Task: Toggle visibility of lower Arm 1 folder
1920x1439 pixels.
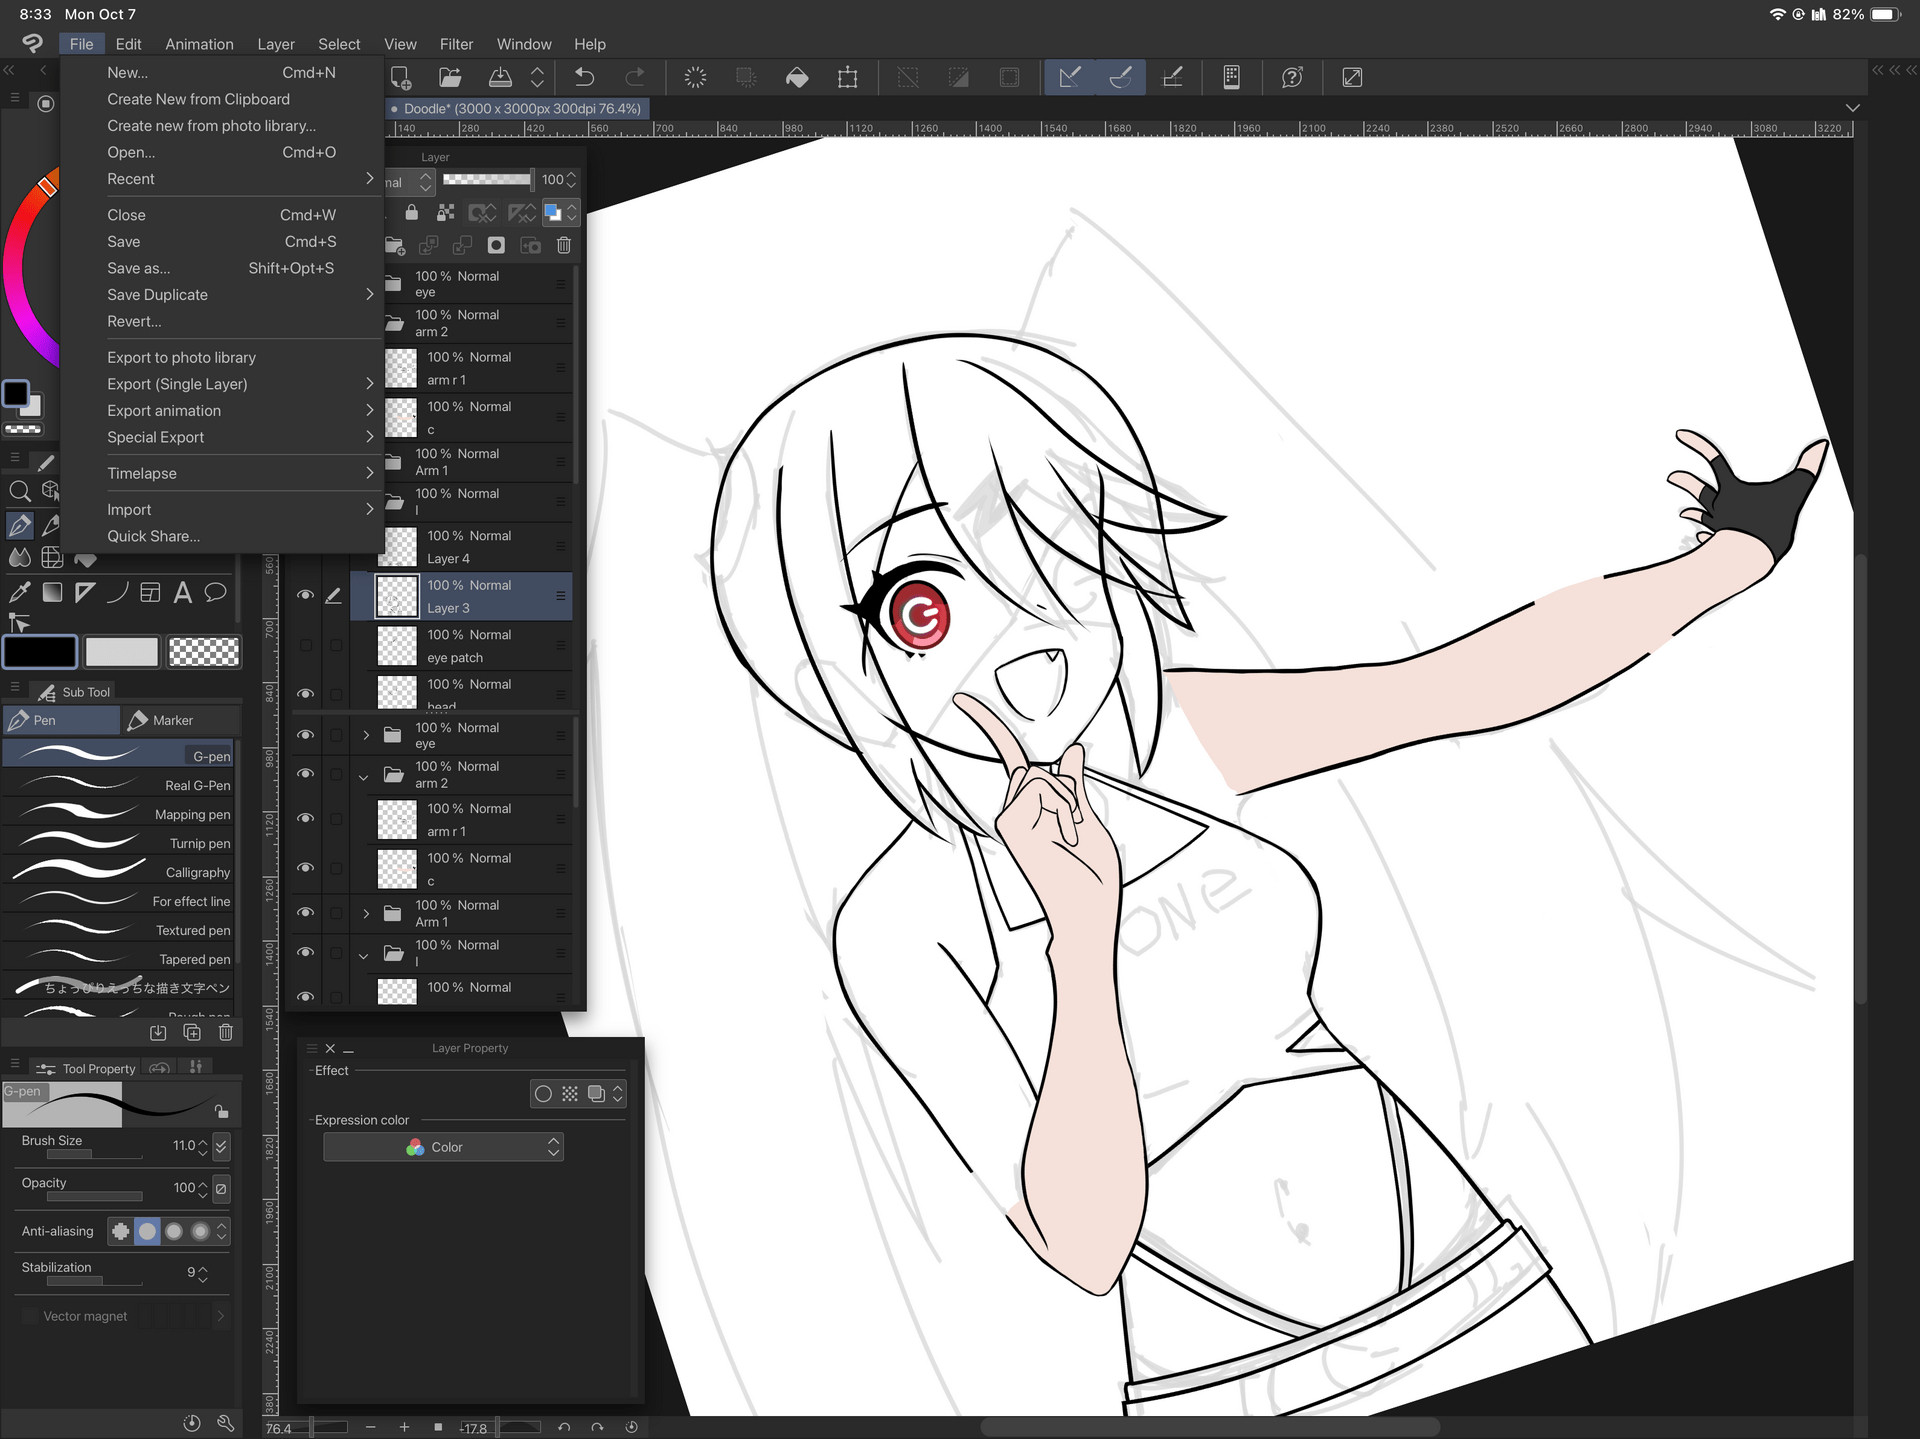Action: coord(306,913)
